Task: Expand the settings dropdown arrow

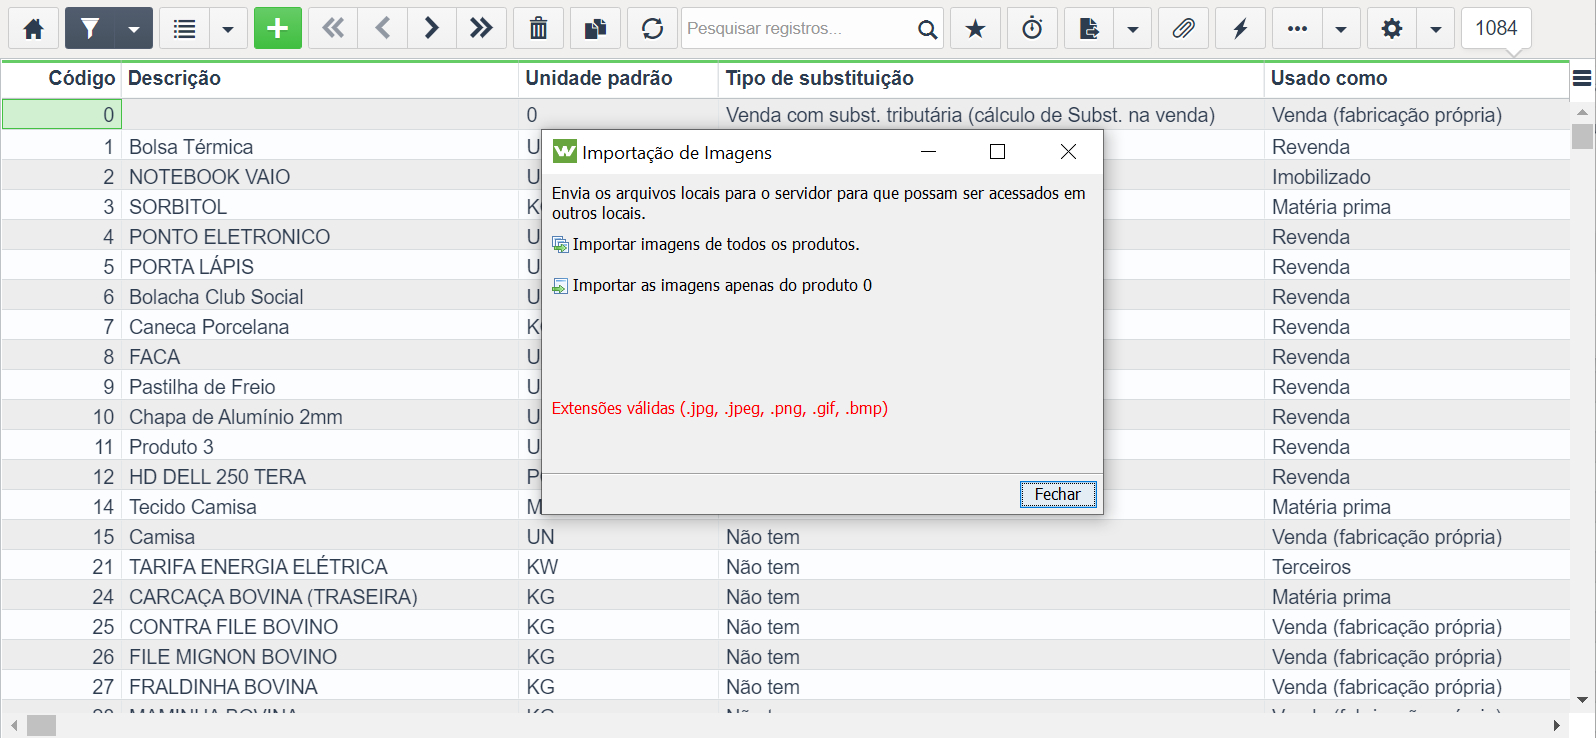Action: tap(1435, 28)
